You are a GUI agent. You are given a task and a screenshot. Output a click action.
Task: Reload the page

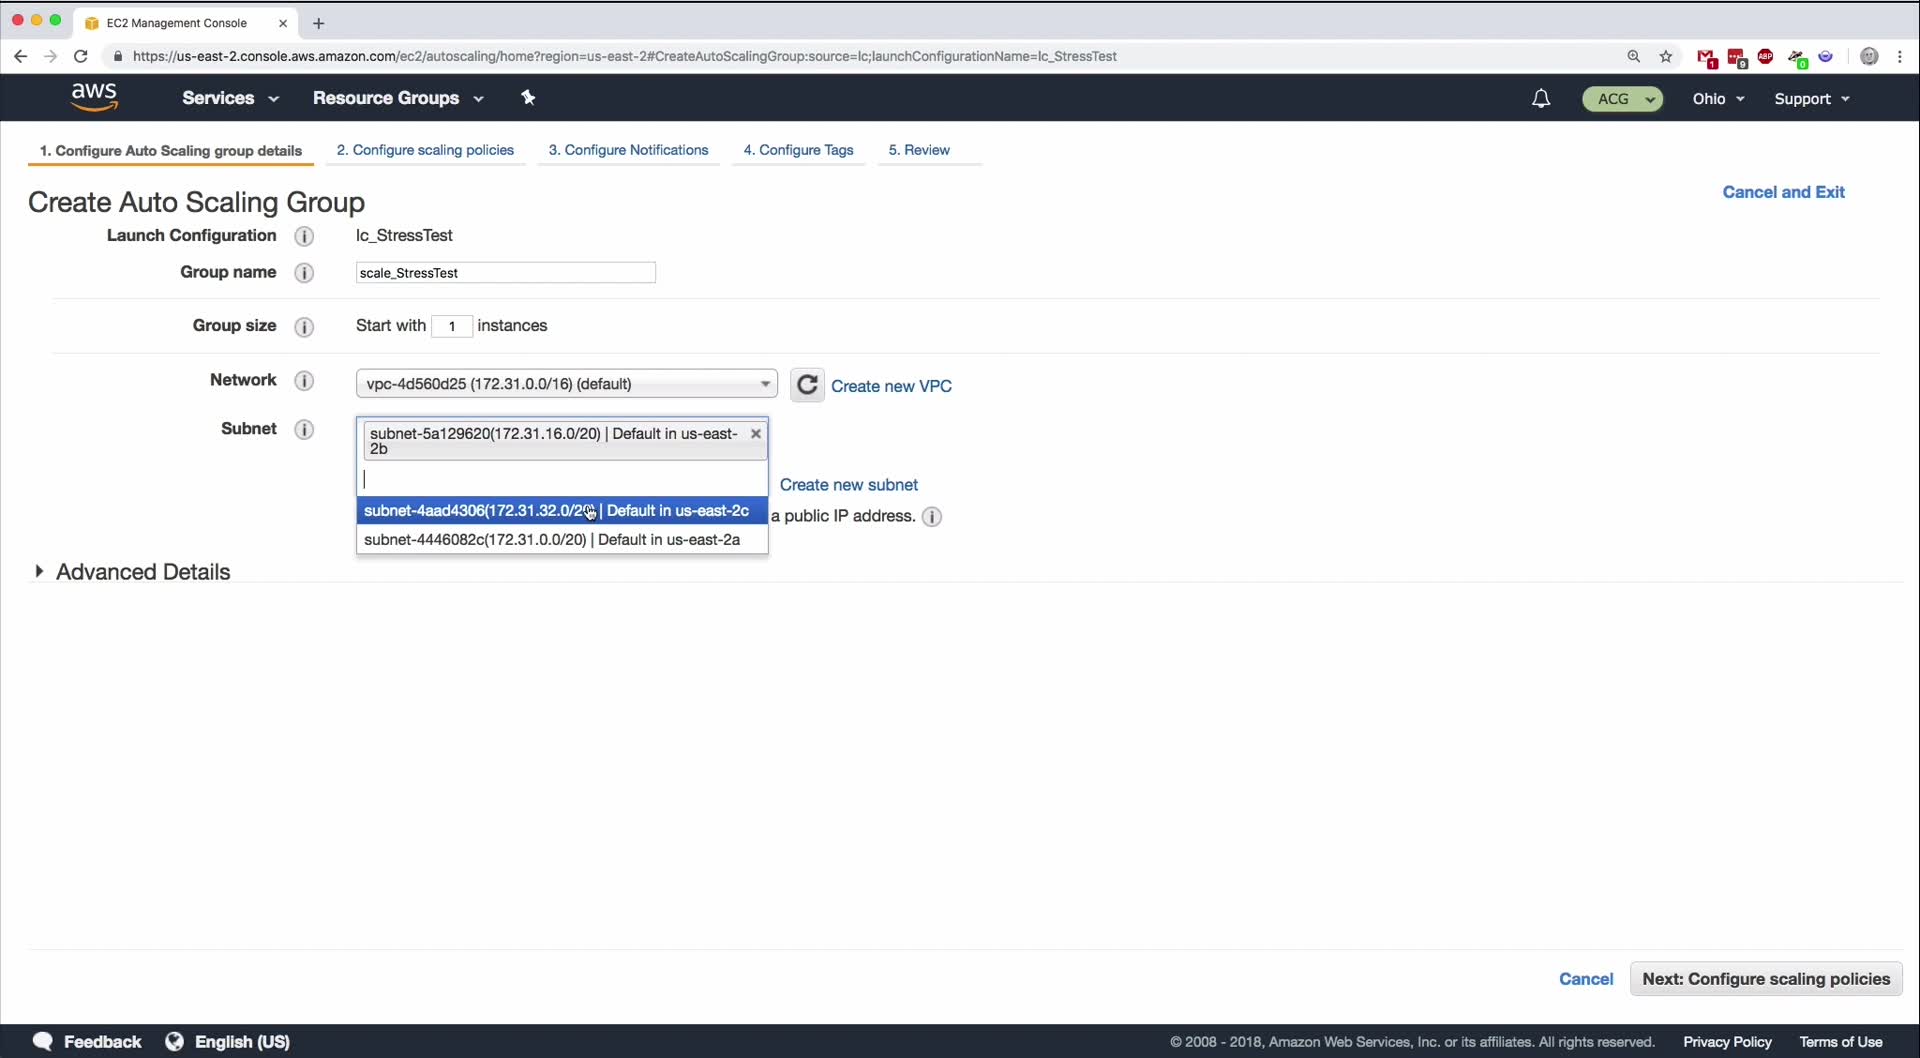click(81, 56)
